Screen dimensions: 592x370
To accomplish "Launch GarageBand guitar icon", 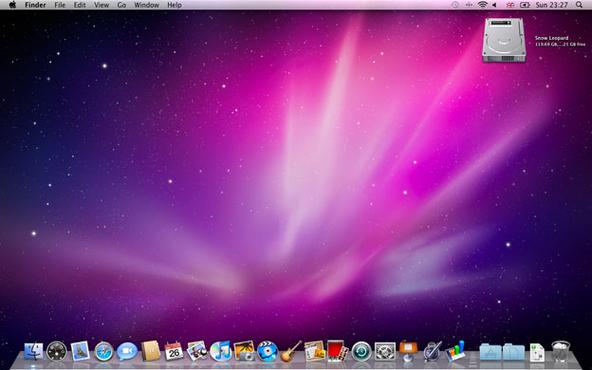I will pos(291,351).
